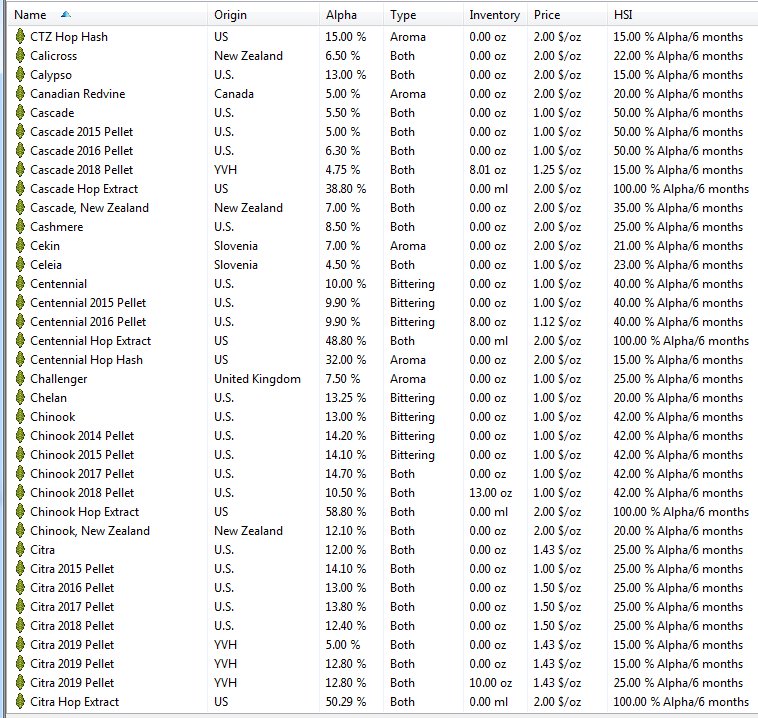Click the hop icon beside Chinook 2014 Pellet
The width and height of the screenshot is (758, 718).
tap(20, 436)
